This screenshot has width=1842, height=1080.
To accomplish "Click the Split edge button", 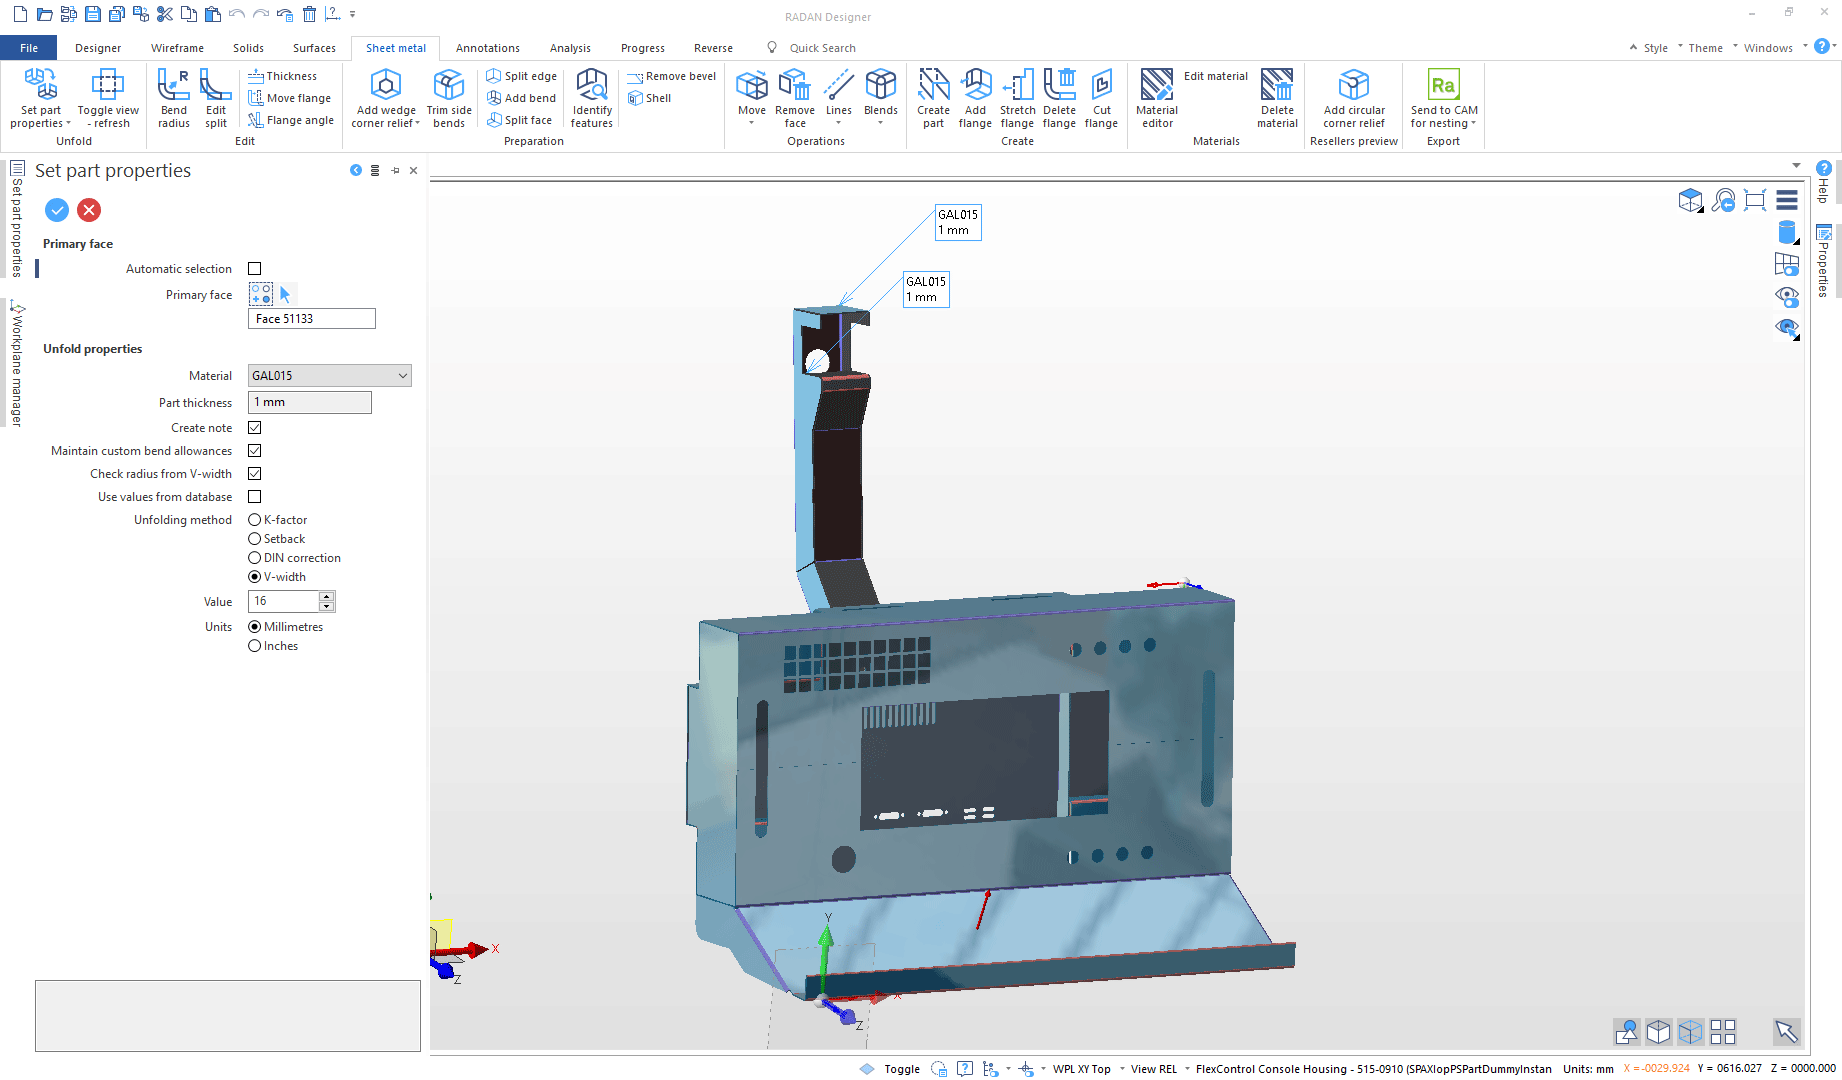I will pyautogui.click(x=521, y=76).
